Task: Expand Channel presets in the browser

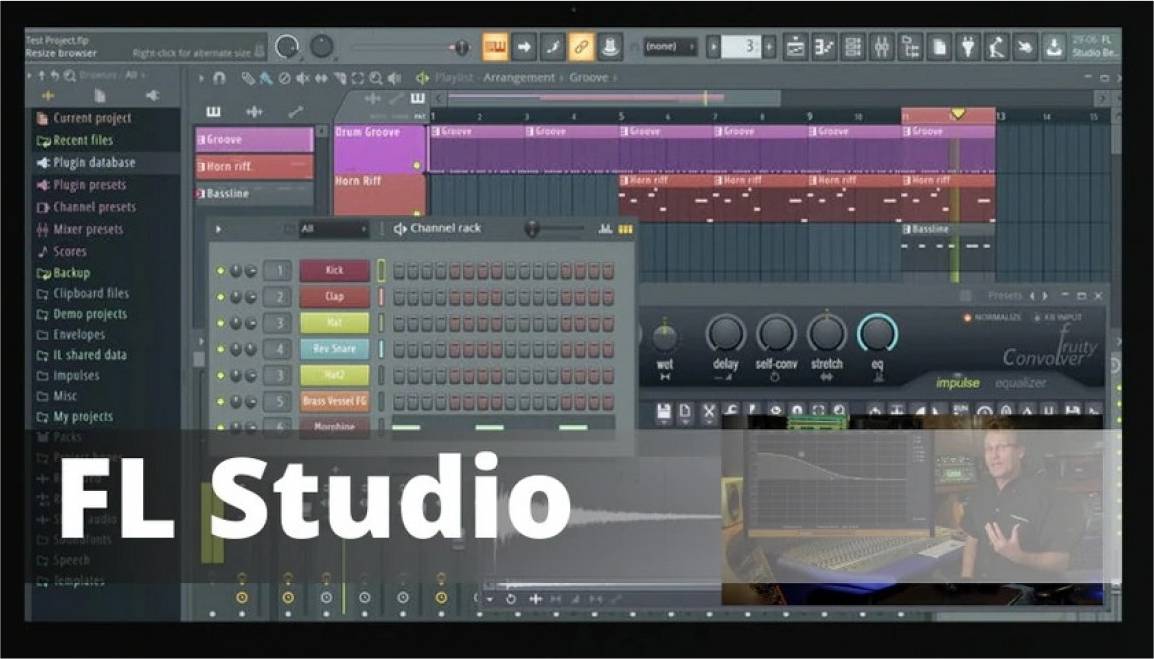Action: tap(94, 207)
